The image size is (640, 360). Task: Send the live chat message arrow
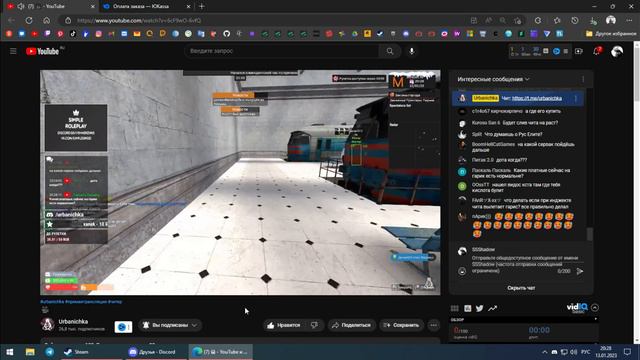[580, 271]
